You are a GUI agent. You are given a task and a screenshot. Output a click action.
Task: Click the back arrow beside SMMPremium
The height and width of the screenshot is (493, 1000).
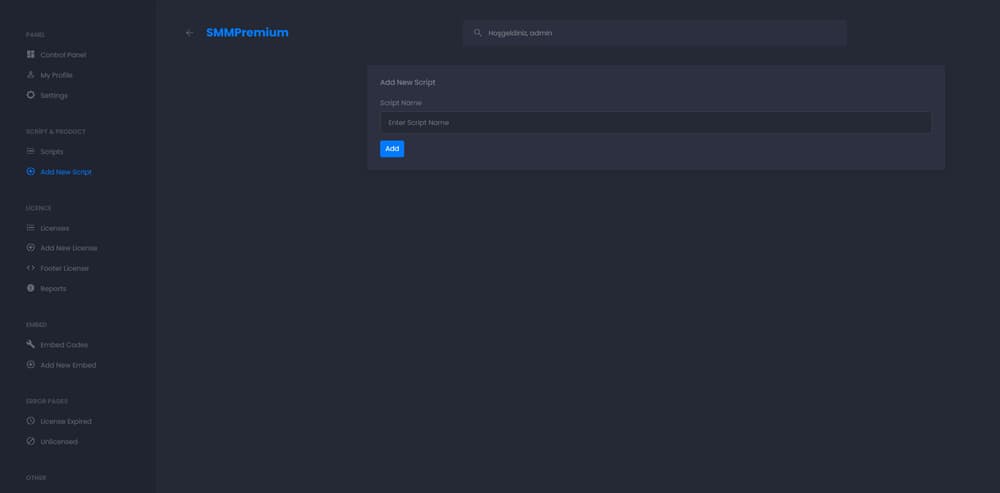click(x=189, y=33)
